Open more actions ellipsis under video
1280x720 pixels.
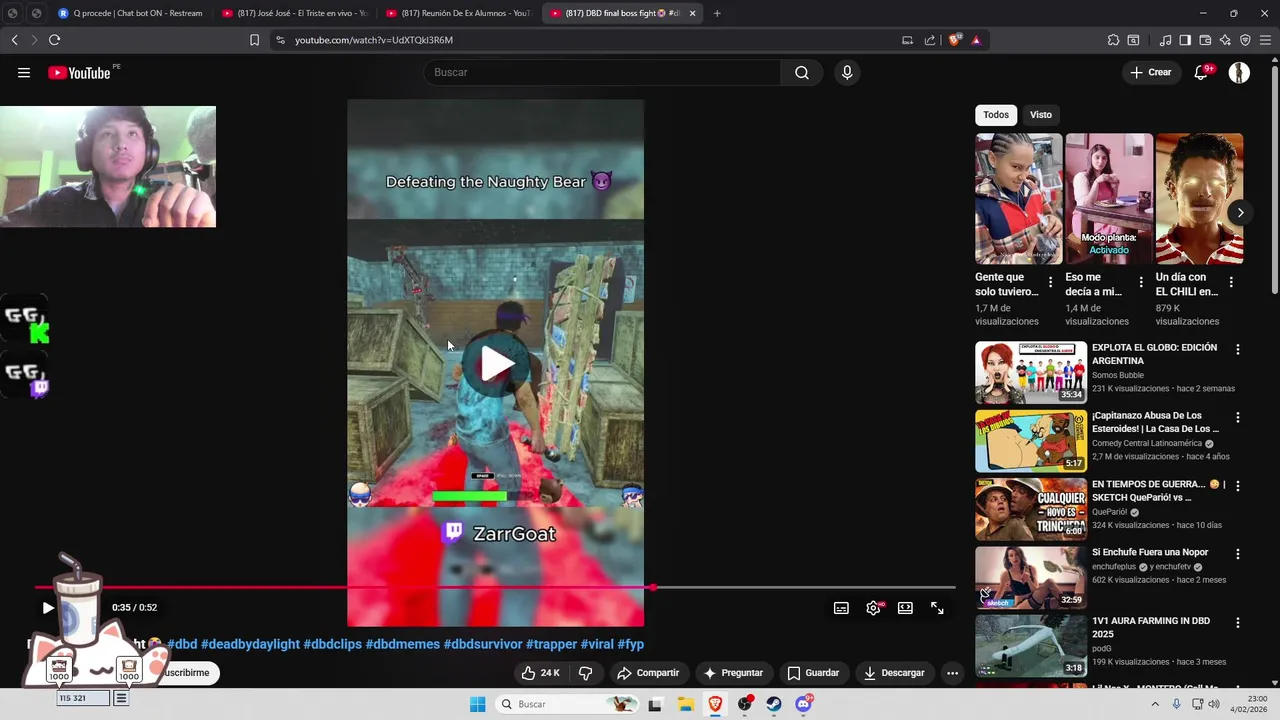(952, 673)
